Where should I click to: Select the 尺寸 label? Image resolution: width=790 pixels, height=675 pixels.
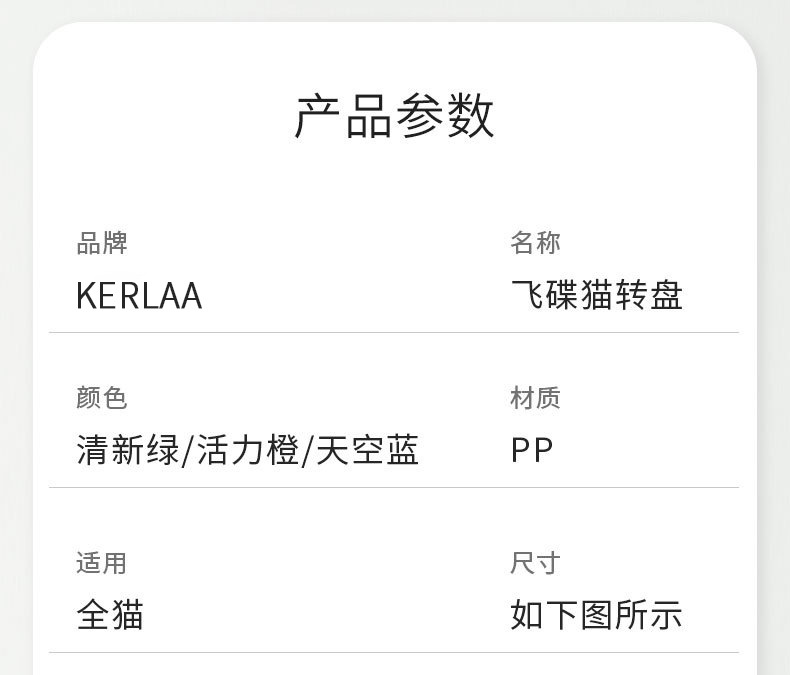click(535, 563)
